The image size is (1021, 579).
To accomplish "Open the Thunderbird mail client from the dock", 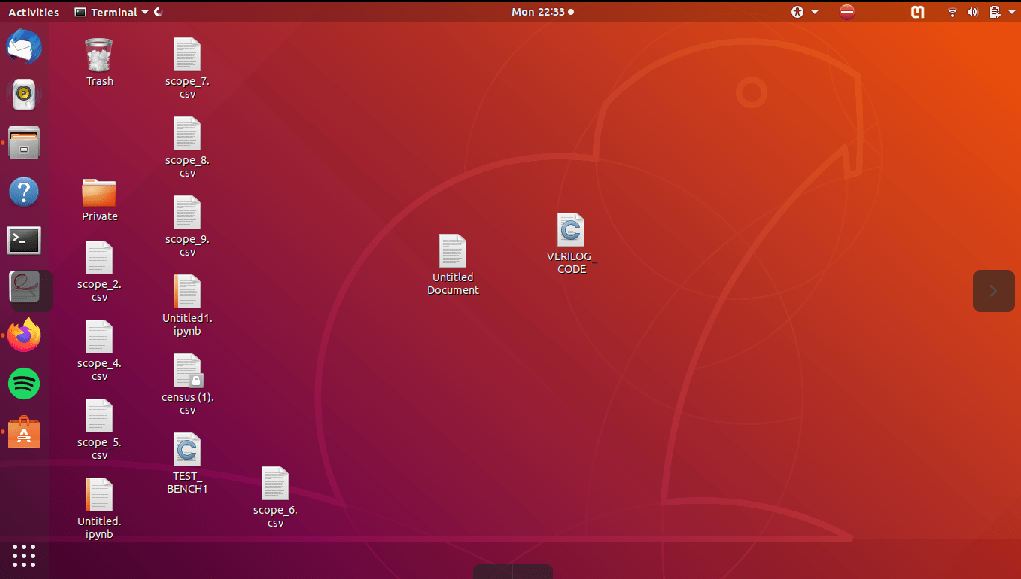I will (23, 46).
